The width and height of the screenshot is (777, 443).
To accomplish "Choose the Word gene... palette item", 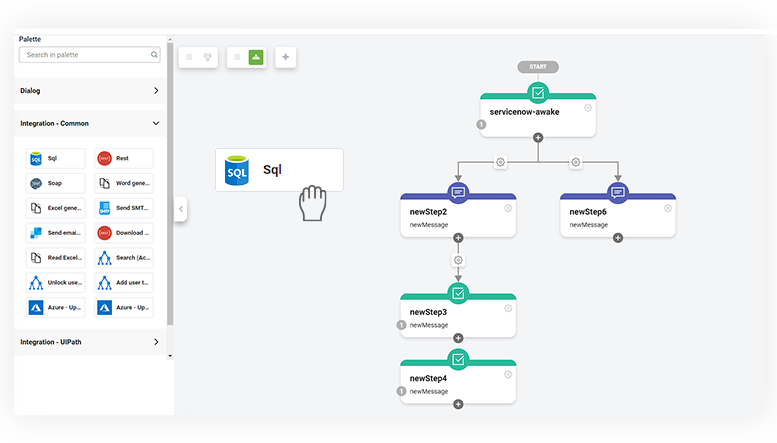I will coord(124,183).
